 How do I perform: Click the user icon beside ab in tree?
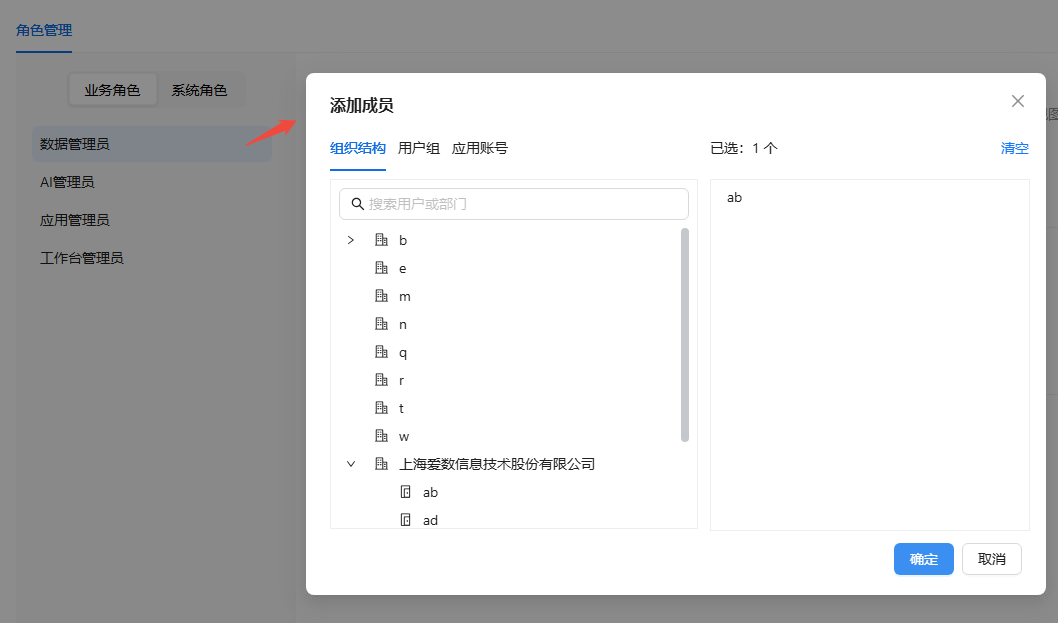(x=406, y=492)
